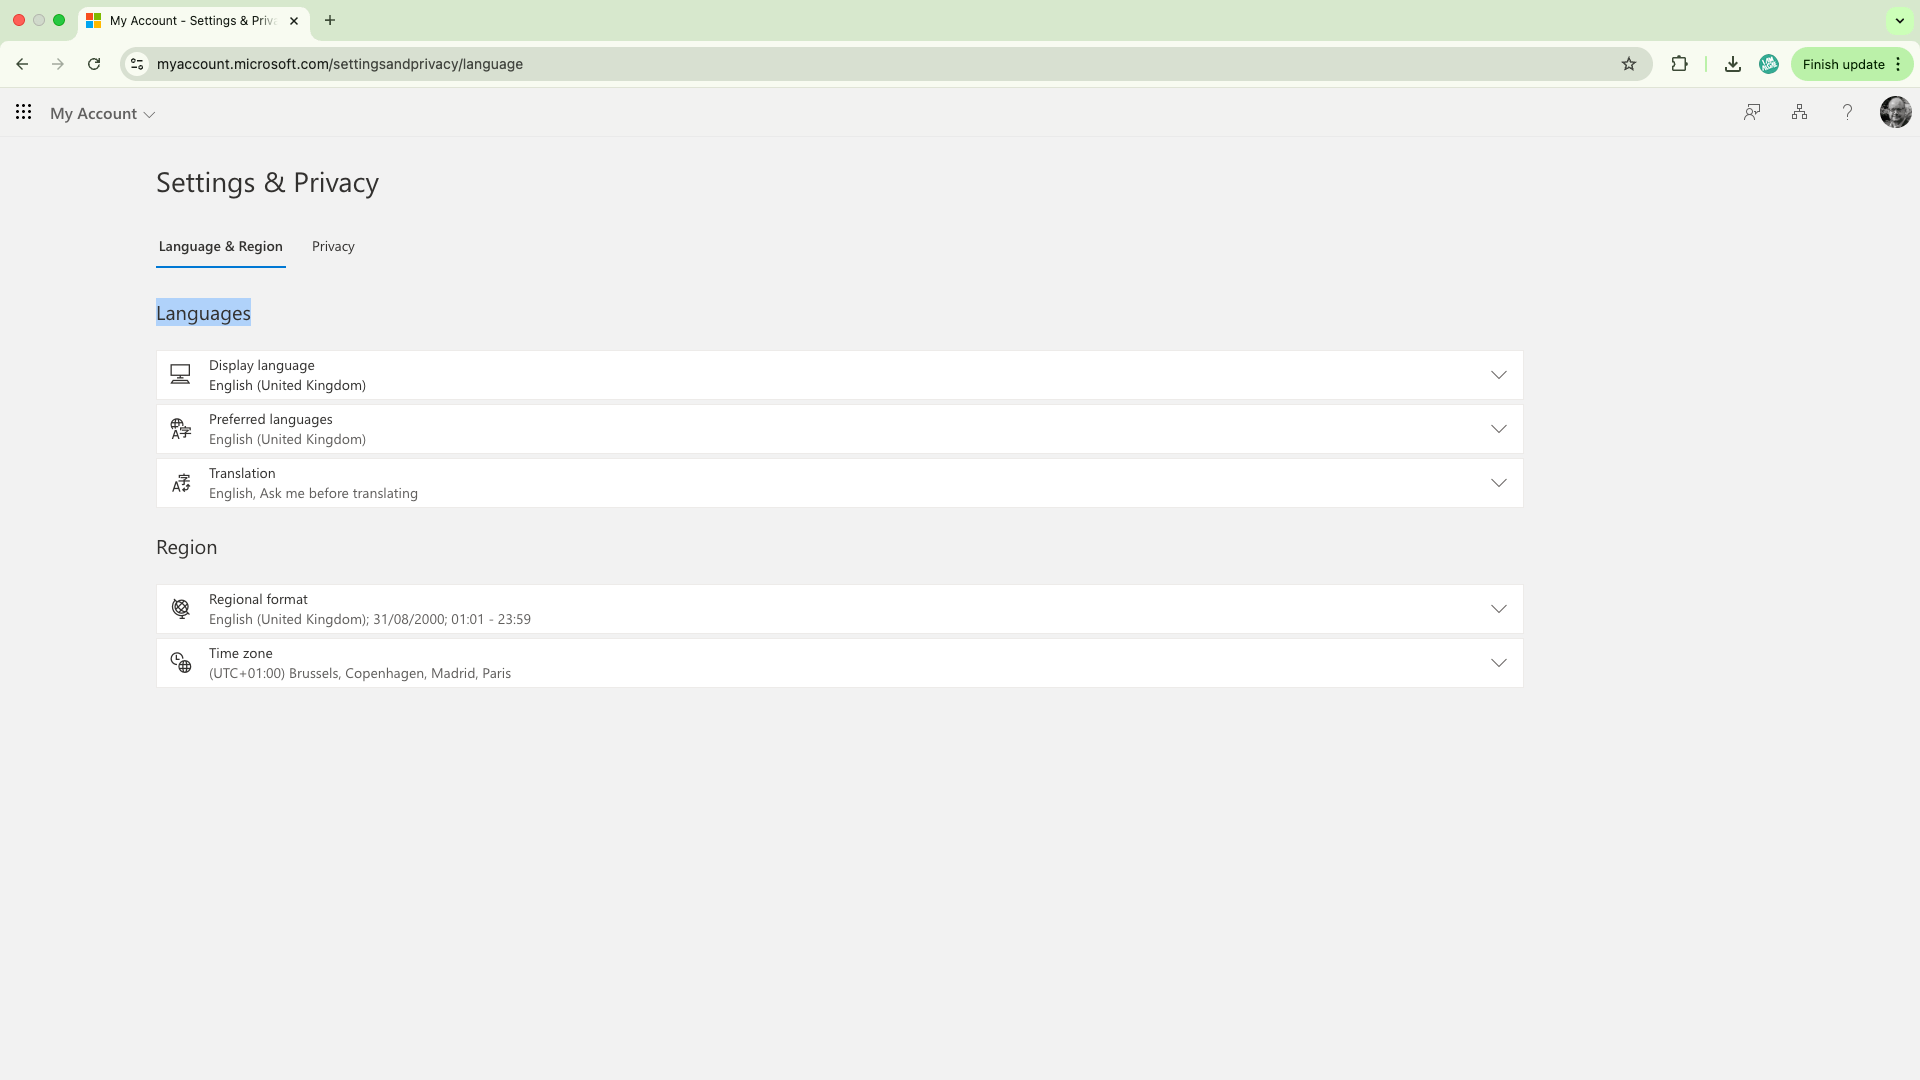1920x1080 pixels.
Task: Expand the Translation settings row
Action: point(1498,483)
